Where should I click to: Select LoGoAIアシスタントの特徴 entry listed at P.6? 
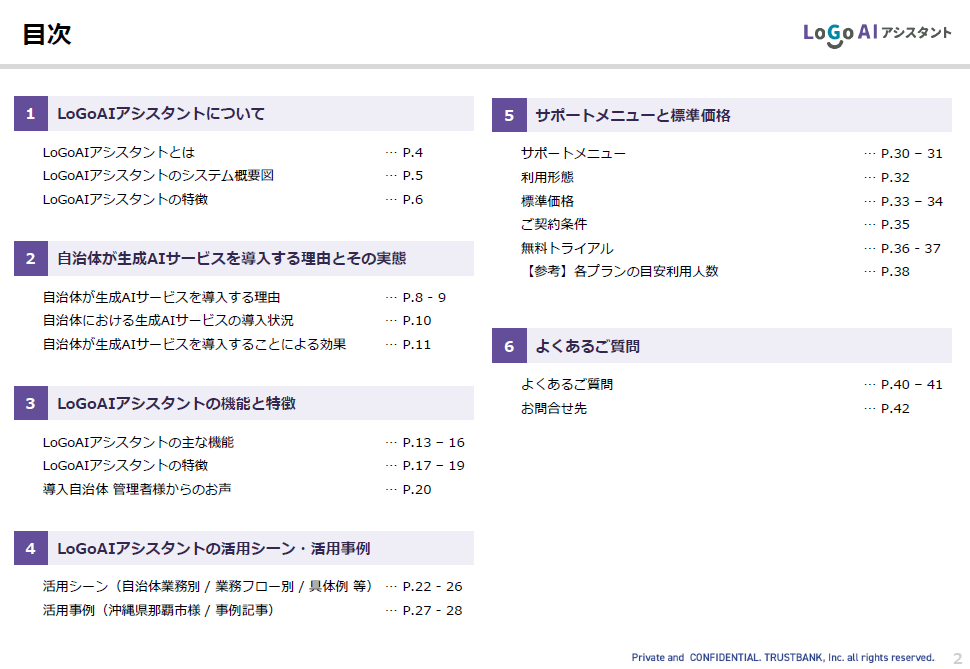(126, 199)
